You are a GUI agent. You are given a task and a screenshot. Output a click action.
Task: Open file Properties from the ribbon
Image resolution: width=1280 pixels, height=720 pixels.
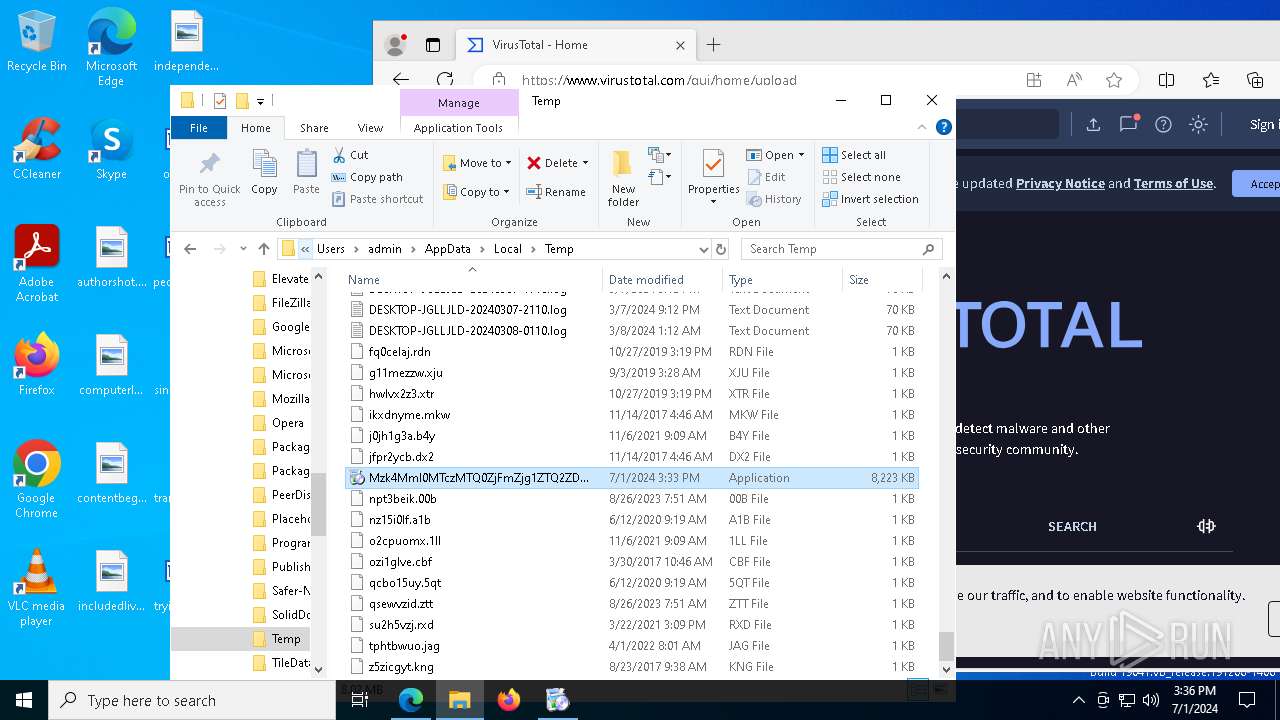pos(713,177)
